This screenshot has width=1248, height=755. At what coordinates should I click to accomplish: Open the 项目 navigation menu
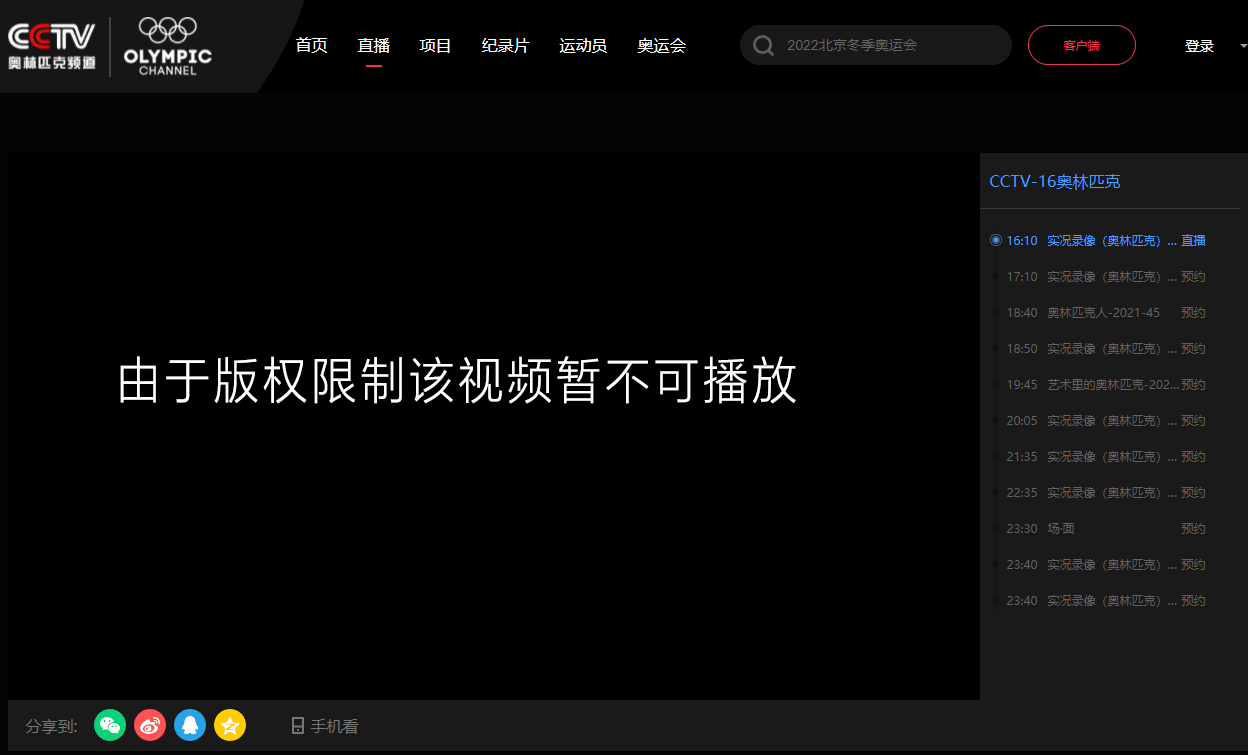pyautogui.click(x=435, y=45)
